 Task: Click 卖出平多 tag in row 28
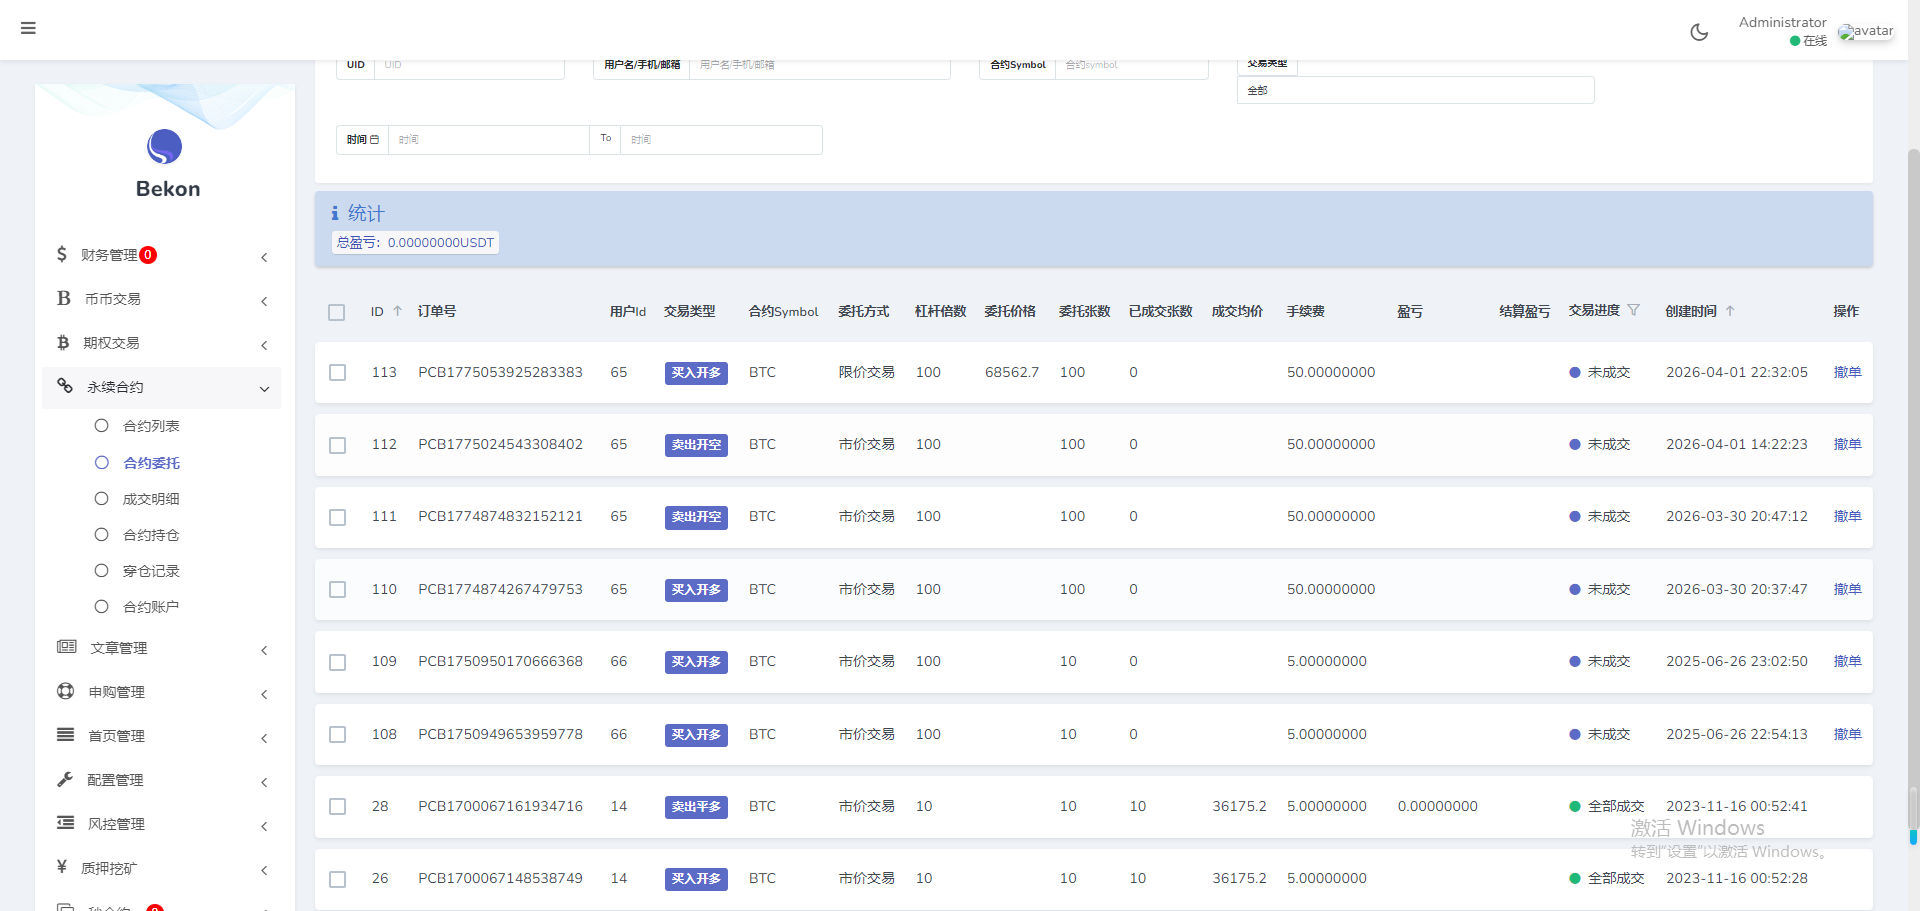(x=696, y=807)
